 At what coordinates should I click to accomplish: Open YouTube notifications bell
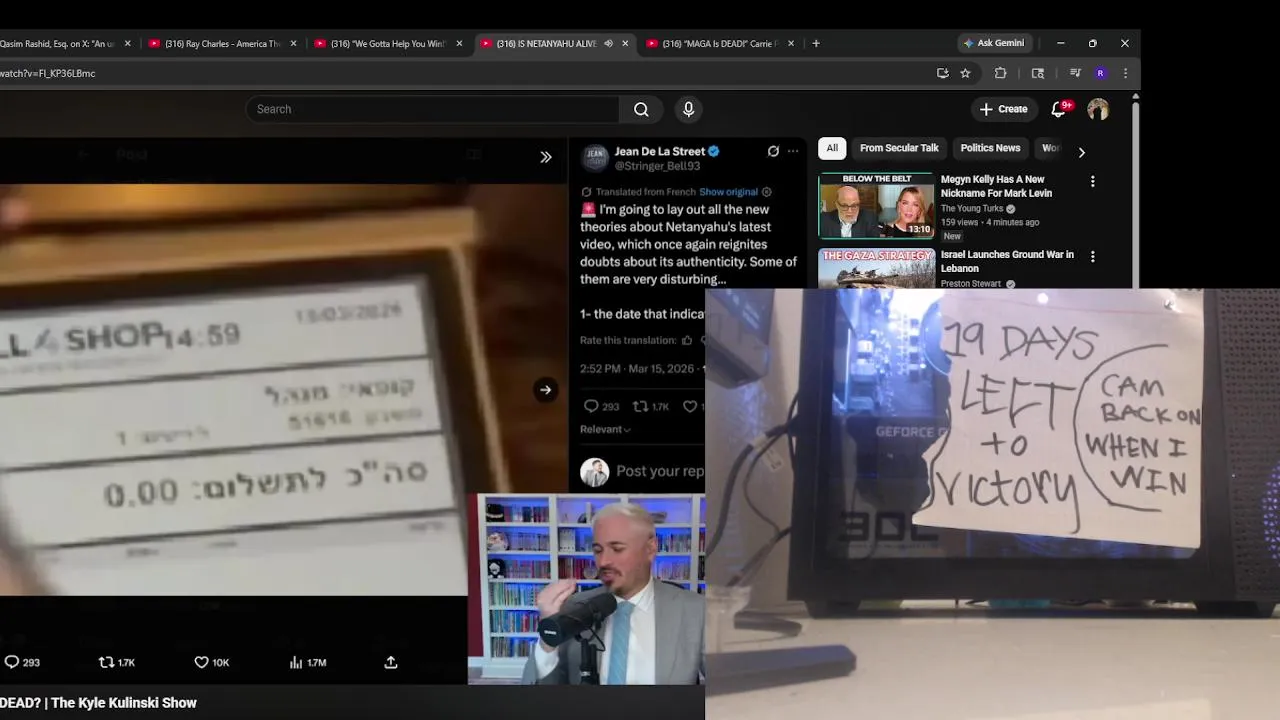coord(1059,109)
